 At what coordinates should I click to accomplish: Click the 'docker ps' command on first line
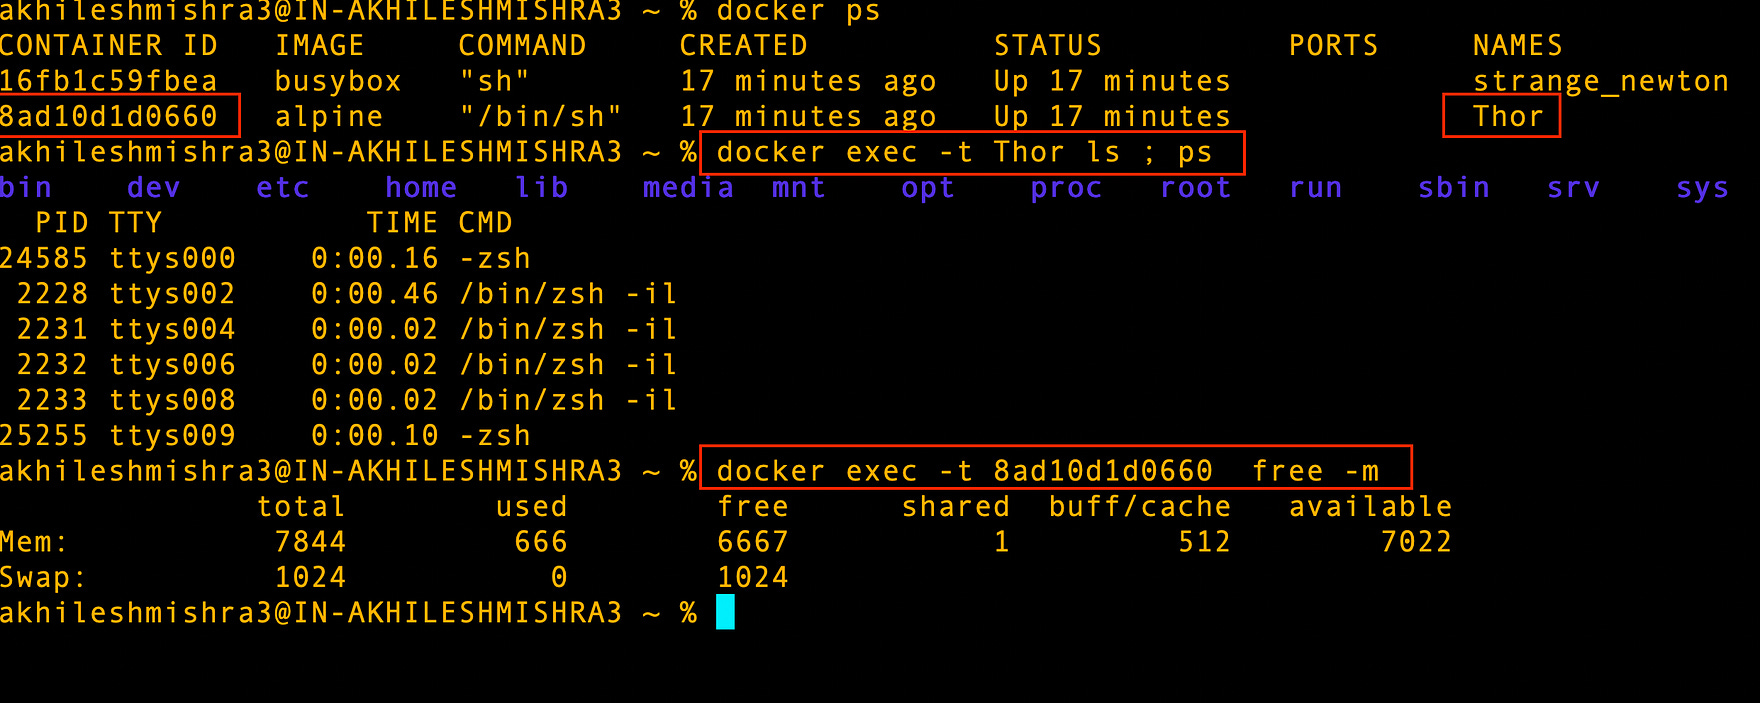[x=799, y=12]
